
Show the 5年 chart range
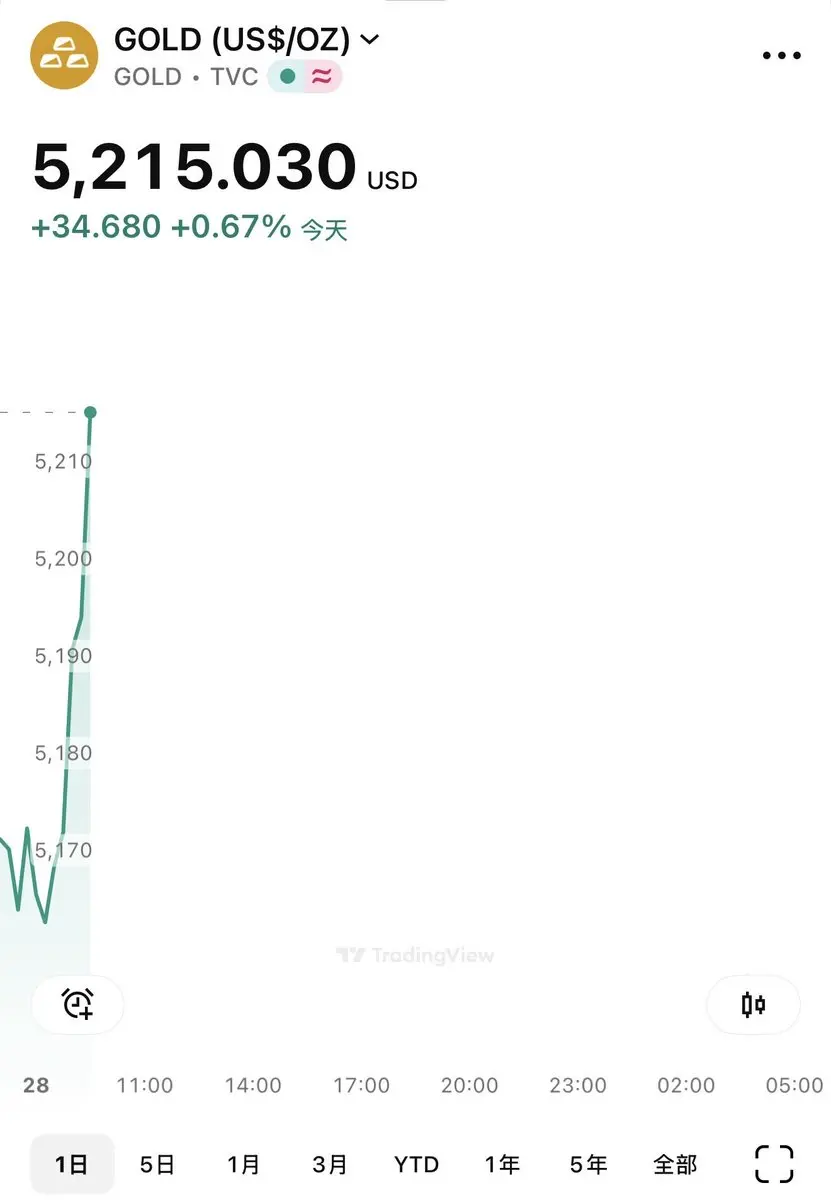click(x=588, y=1164)
